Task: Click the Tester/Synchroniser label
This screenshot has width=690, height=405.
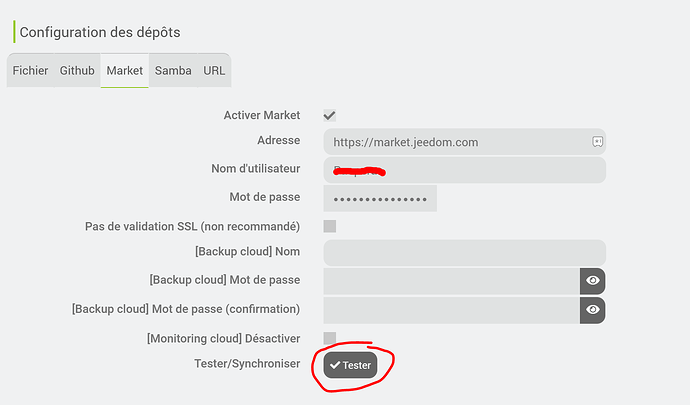Action: pyautogui.click(x=247, y=364)
